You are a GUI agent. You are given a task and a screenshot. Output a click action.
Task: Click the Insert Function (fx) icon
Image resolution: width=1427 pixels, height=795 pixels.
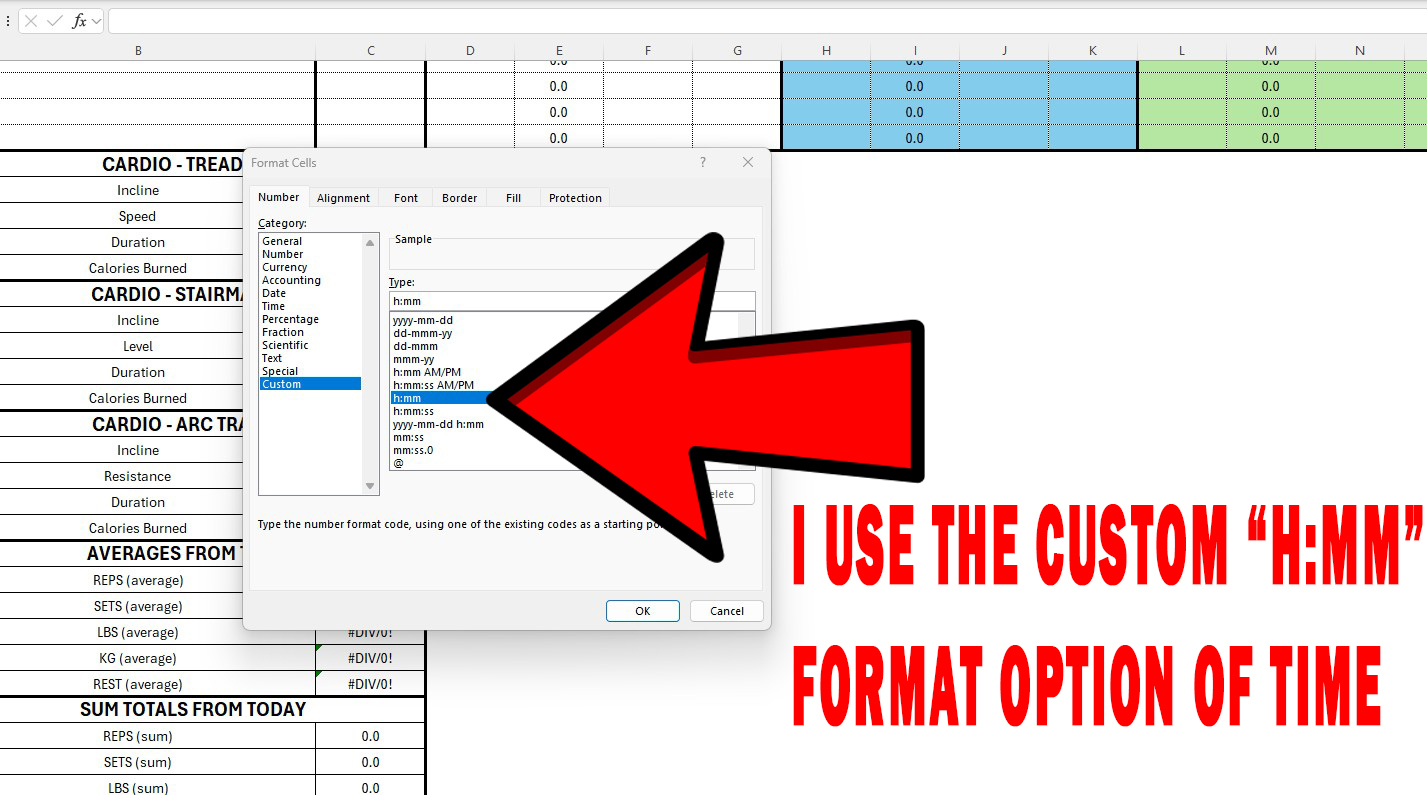click(x=78, y=20)
